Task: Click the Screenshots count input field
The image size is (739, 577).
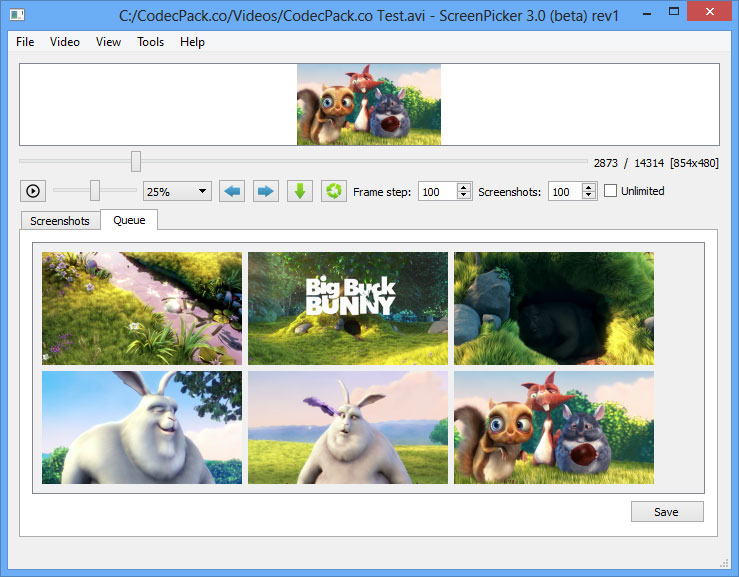Action: click(x=565, y=191)
